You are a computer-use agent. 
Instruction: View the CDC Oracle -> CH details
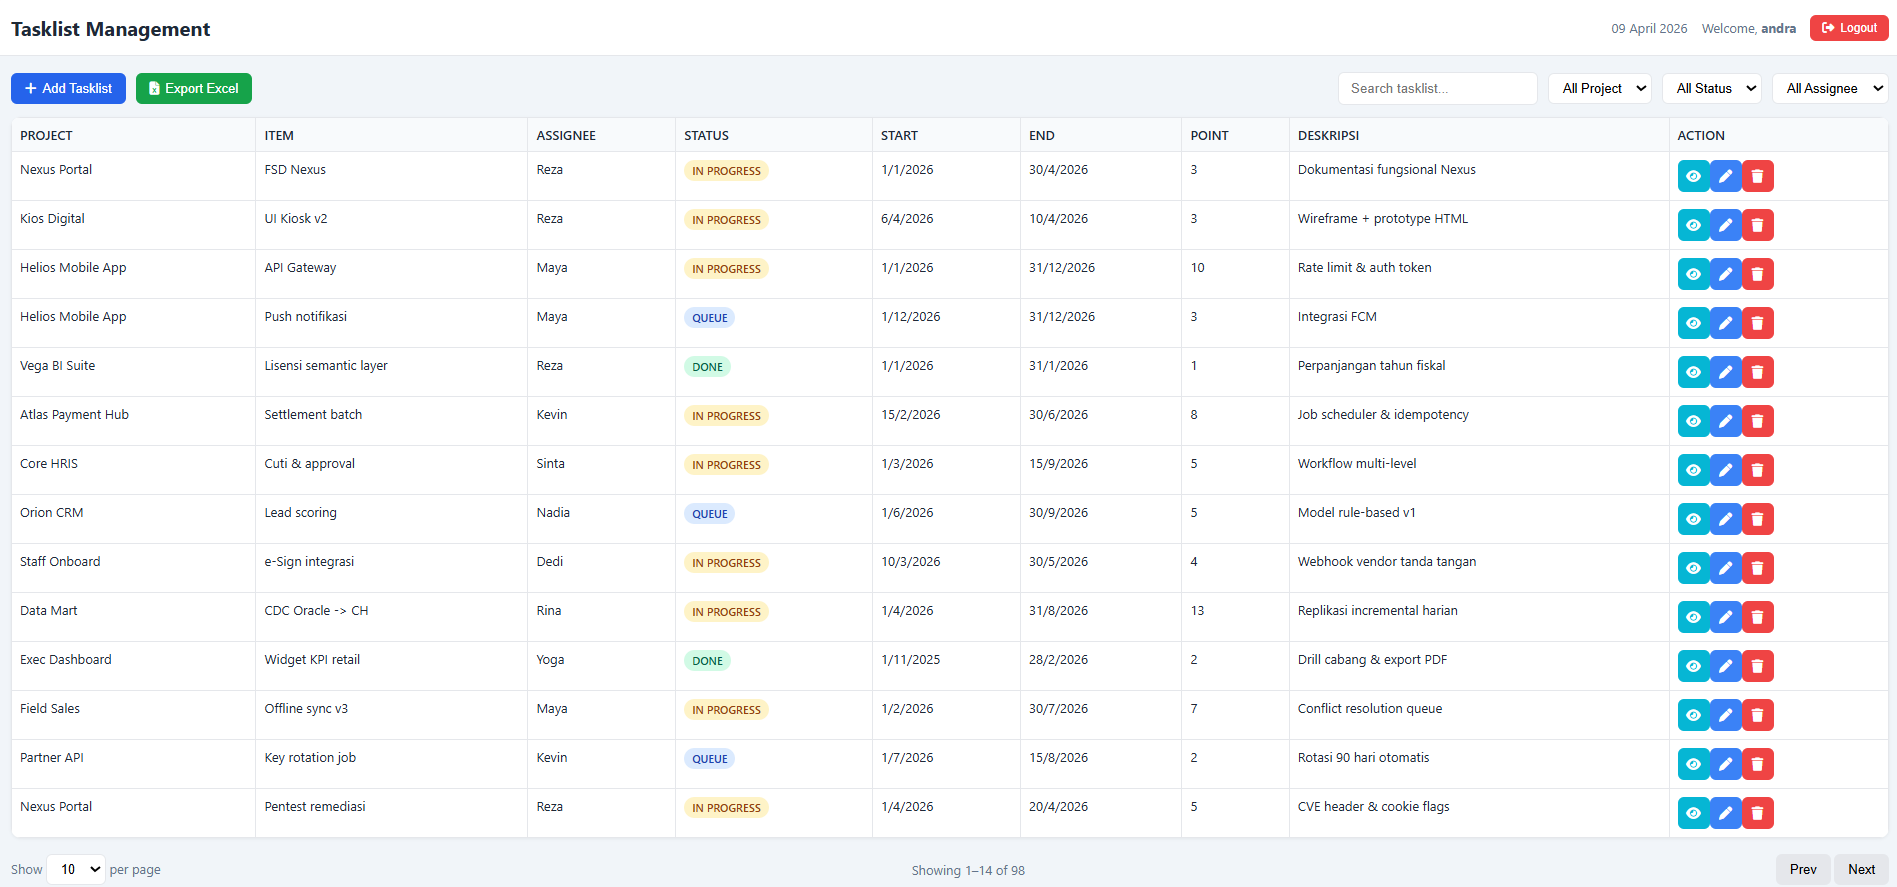[1693, 617]
